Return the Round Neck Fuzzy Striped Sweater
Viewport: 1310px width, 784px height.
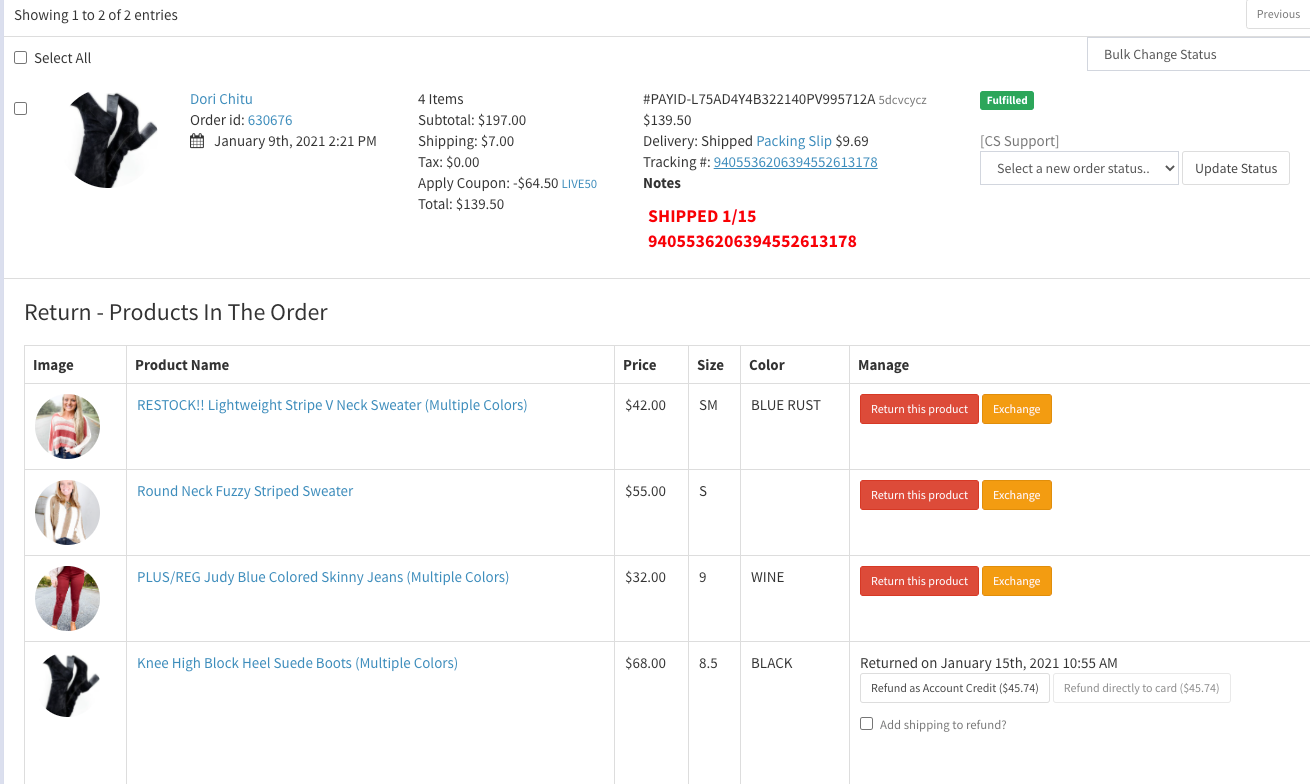point(919,495)
